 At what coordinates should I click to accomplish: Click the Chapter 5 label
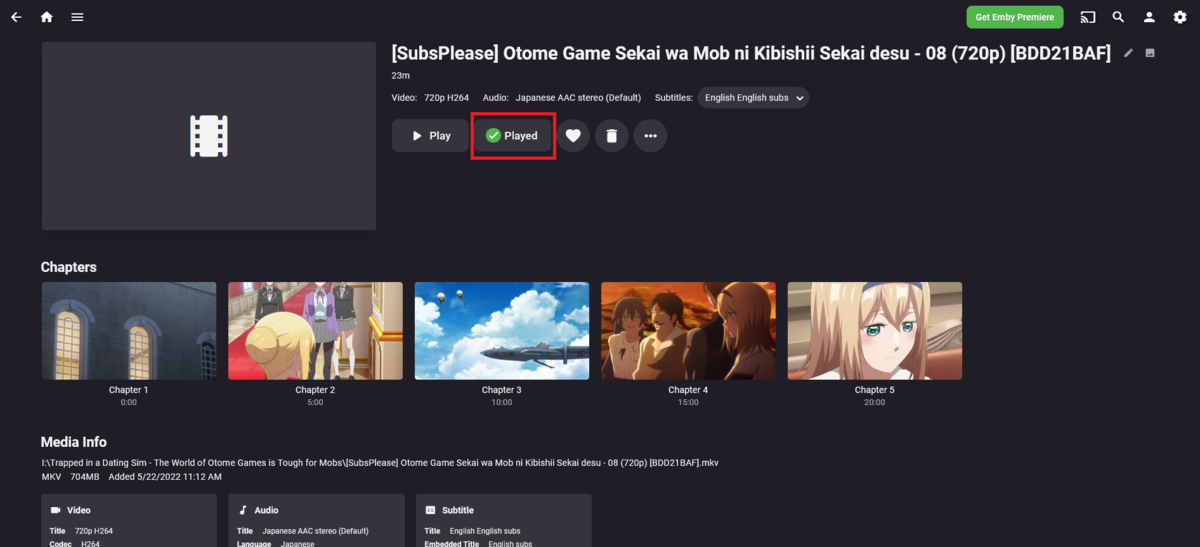pos(875,390)
